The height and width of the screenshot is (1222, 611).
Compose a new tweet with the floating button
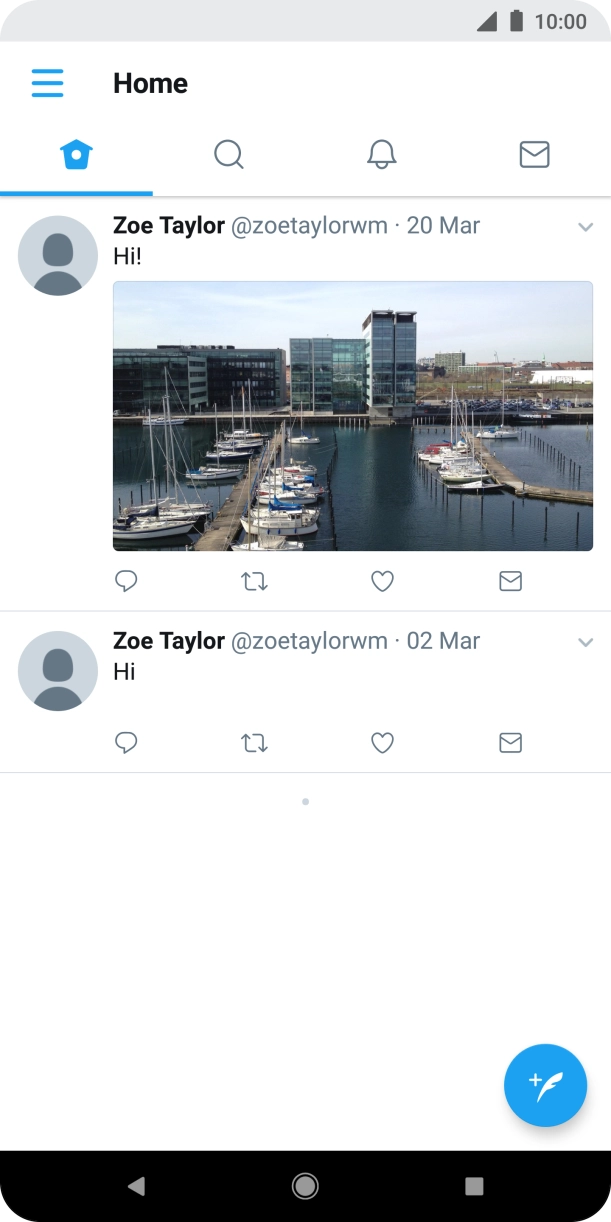(x=545, y=1085)
